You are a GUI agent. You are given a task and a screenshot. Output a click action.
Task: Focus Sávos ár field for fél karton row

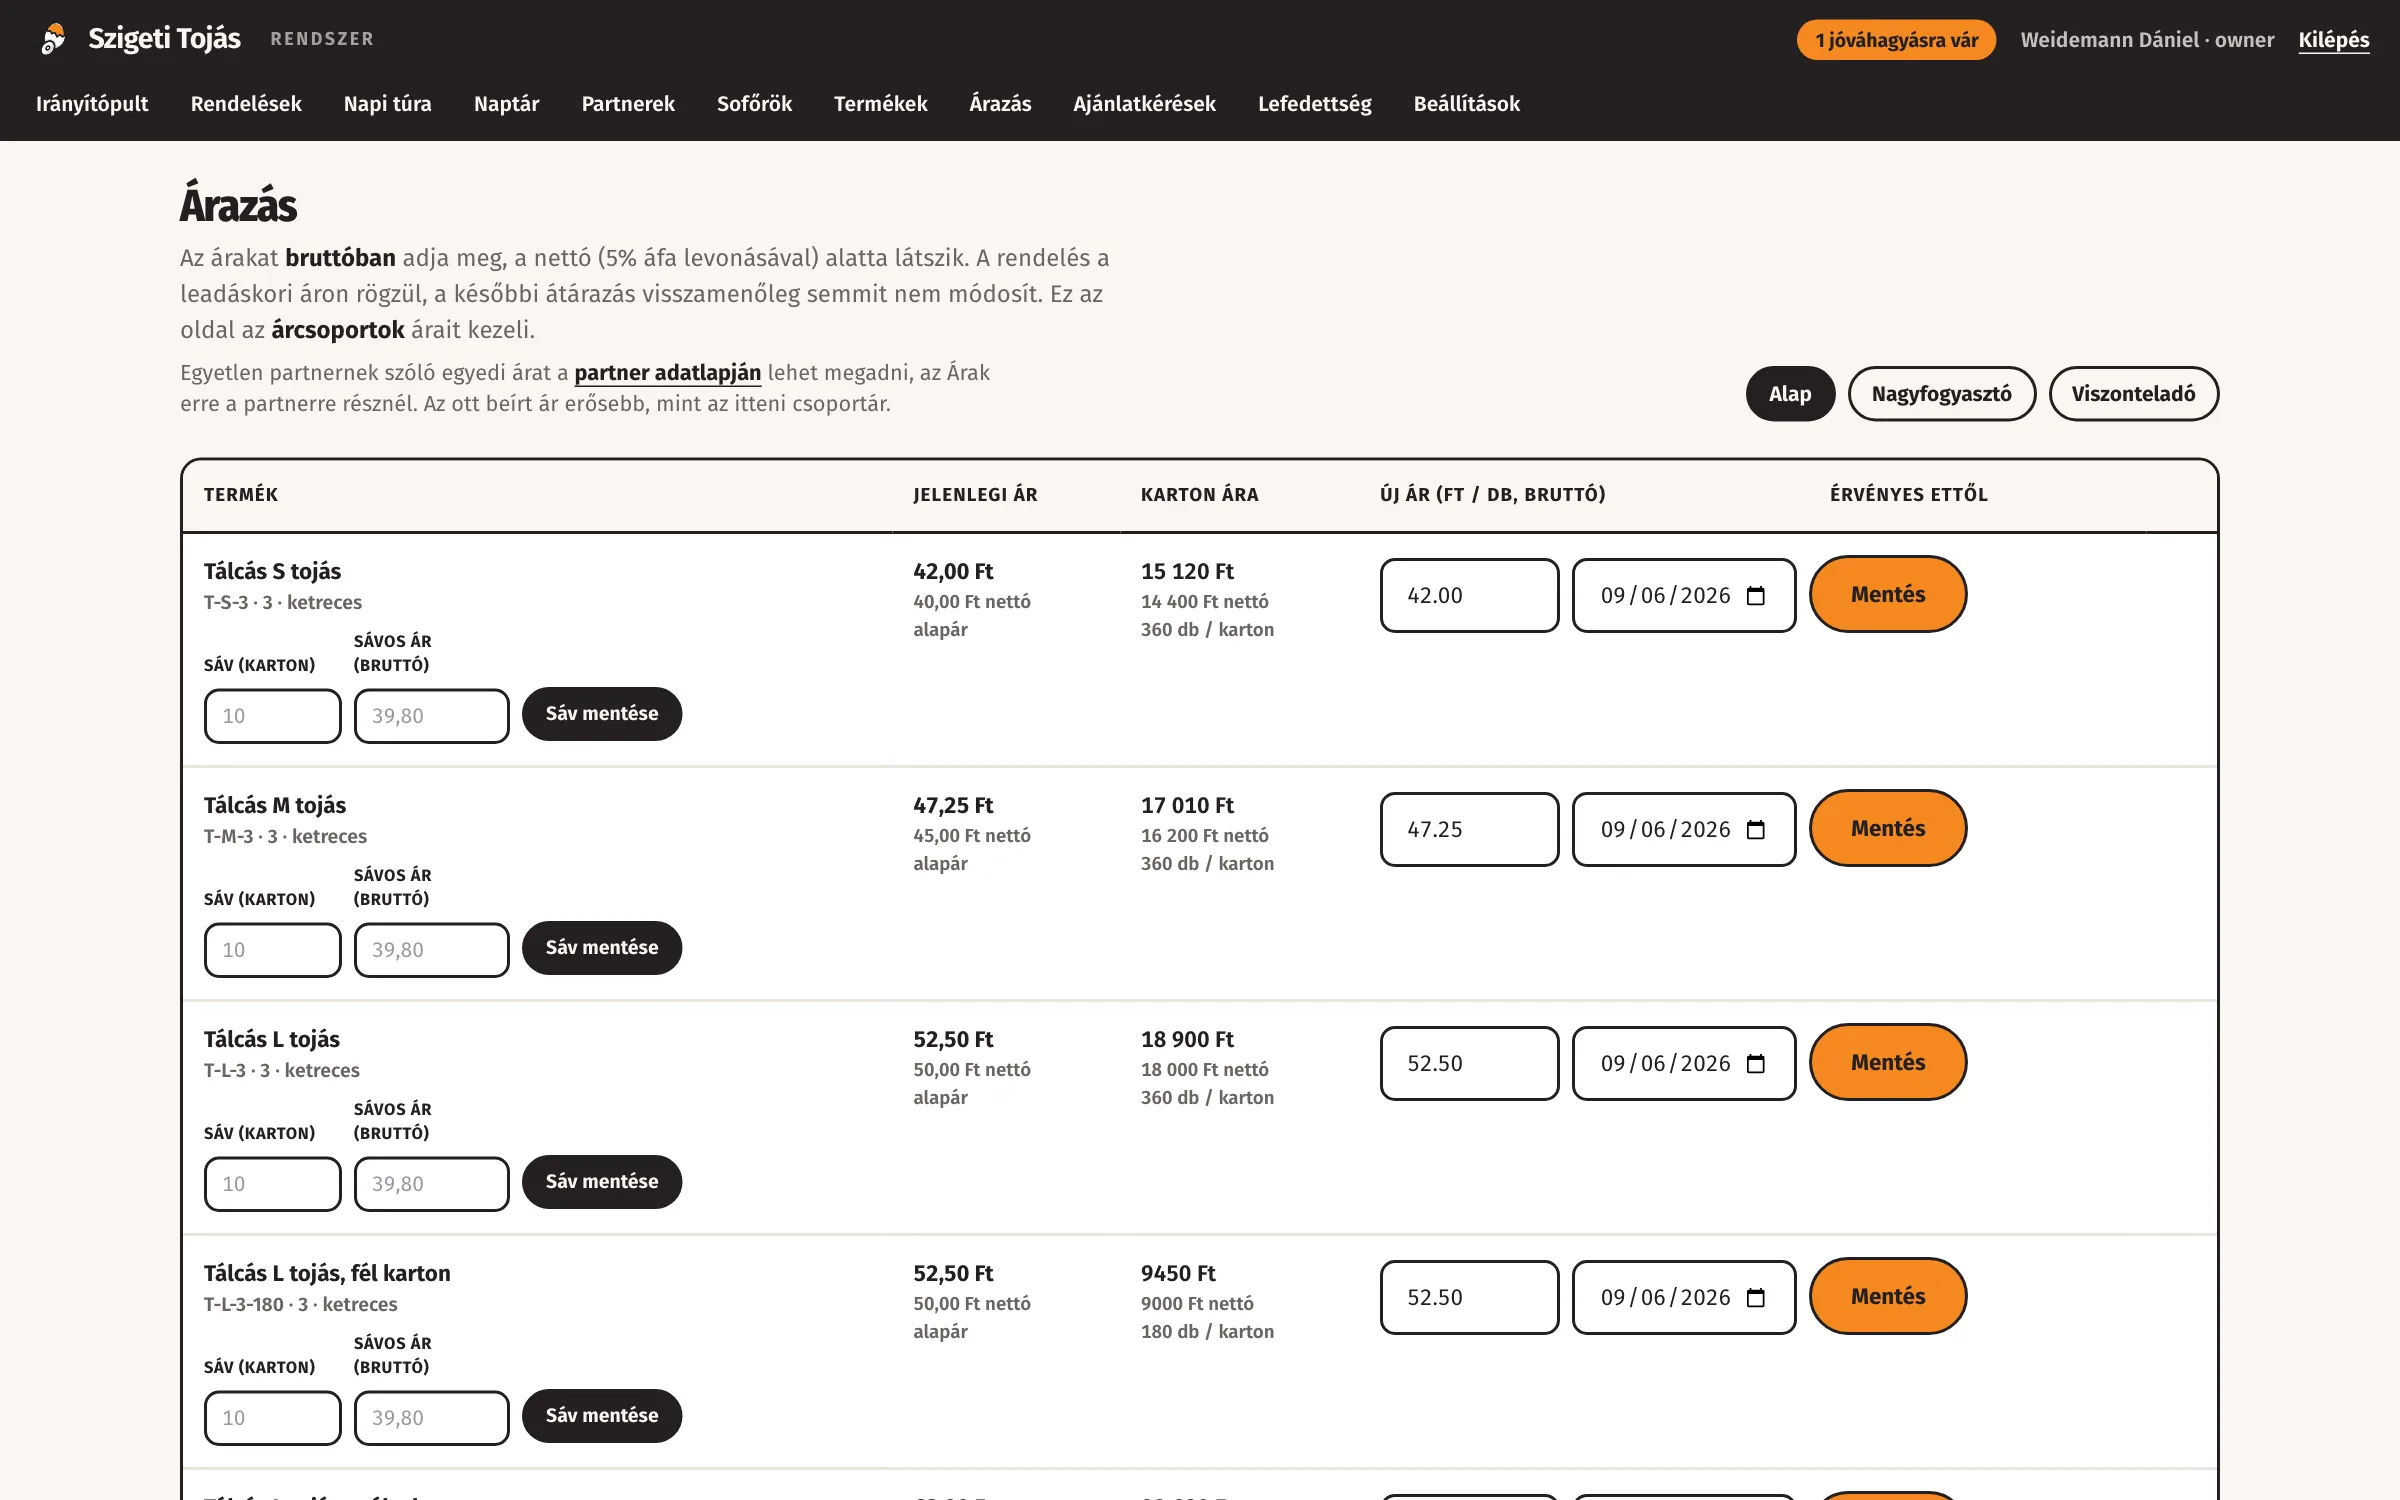point(432,1418)
